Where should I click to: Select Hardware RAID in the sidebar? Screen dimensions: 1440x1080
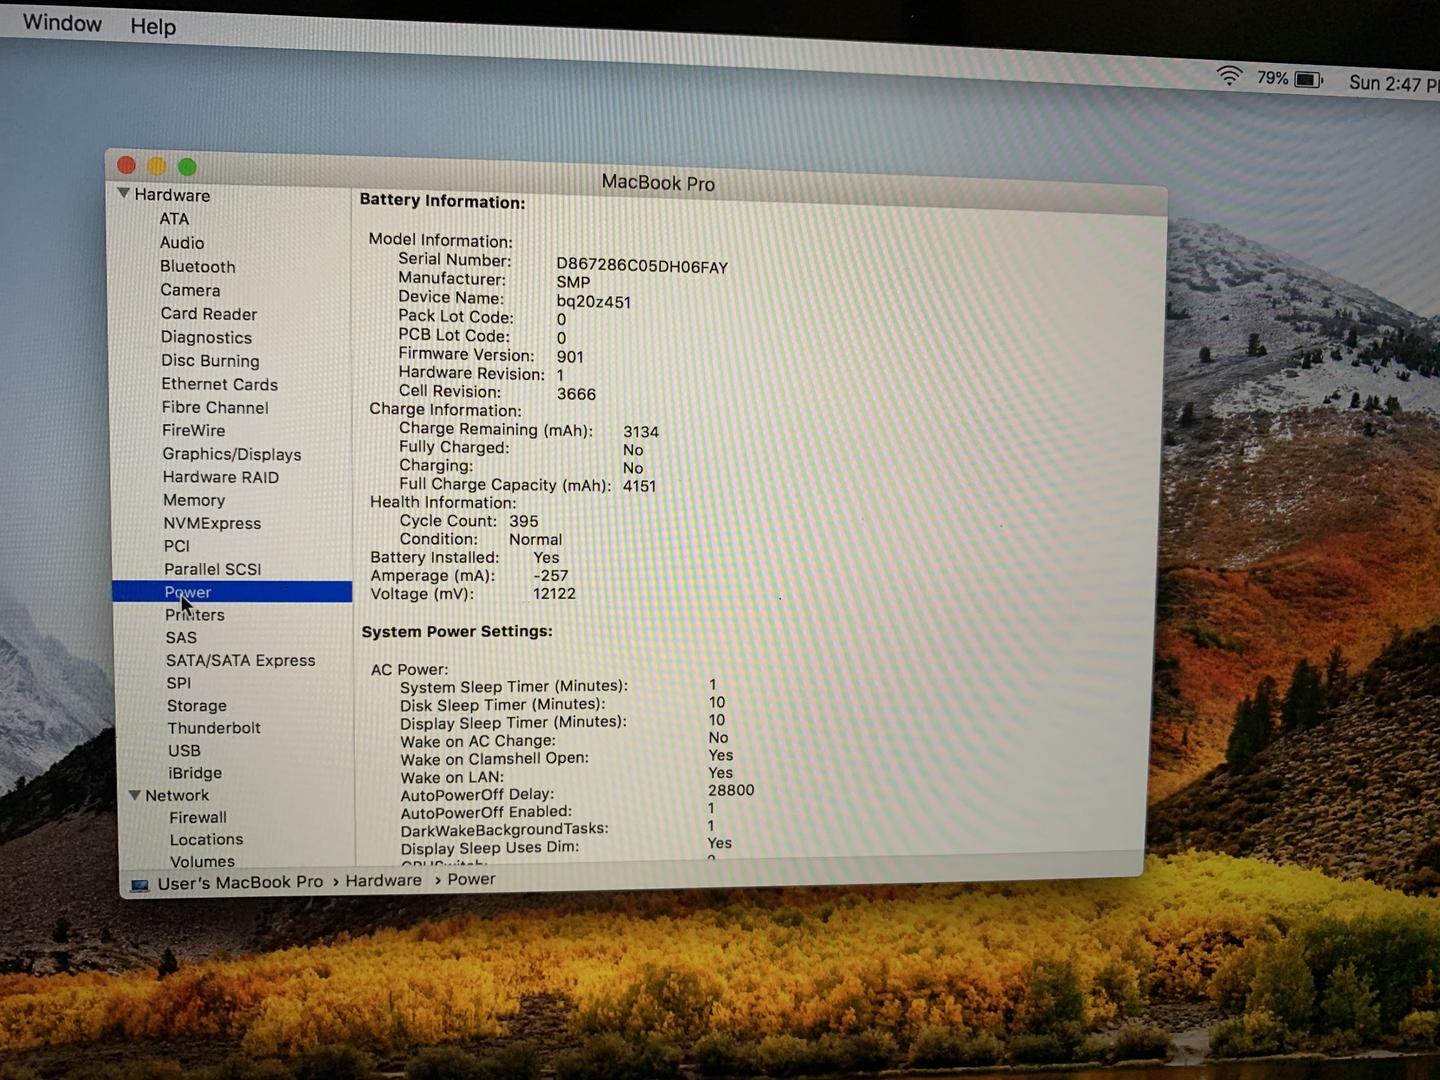(221, 477)
